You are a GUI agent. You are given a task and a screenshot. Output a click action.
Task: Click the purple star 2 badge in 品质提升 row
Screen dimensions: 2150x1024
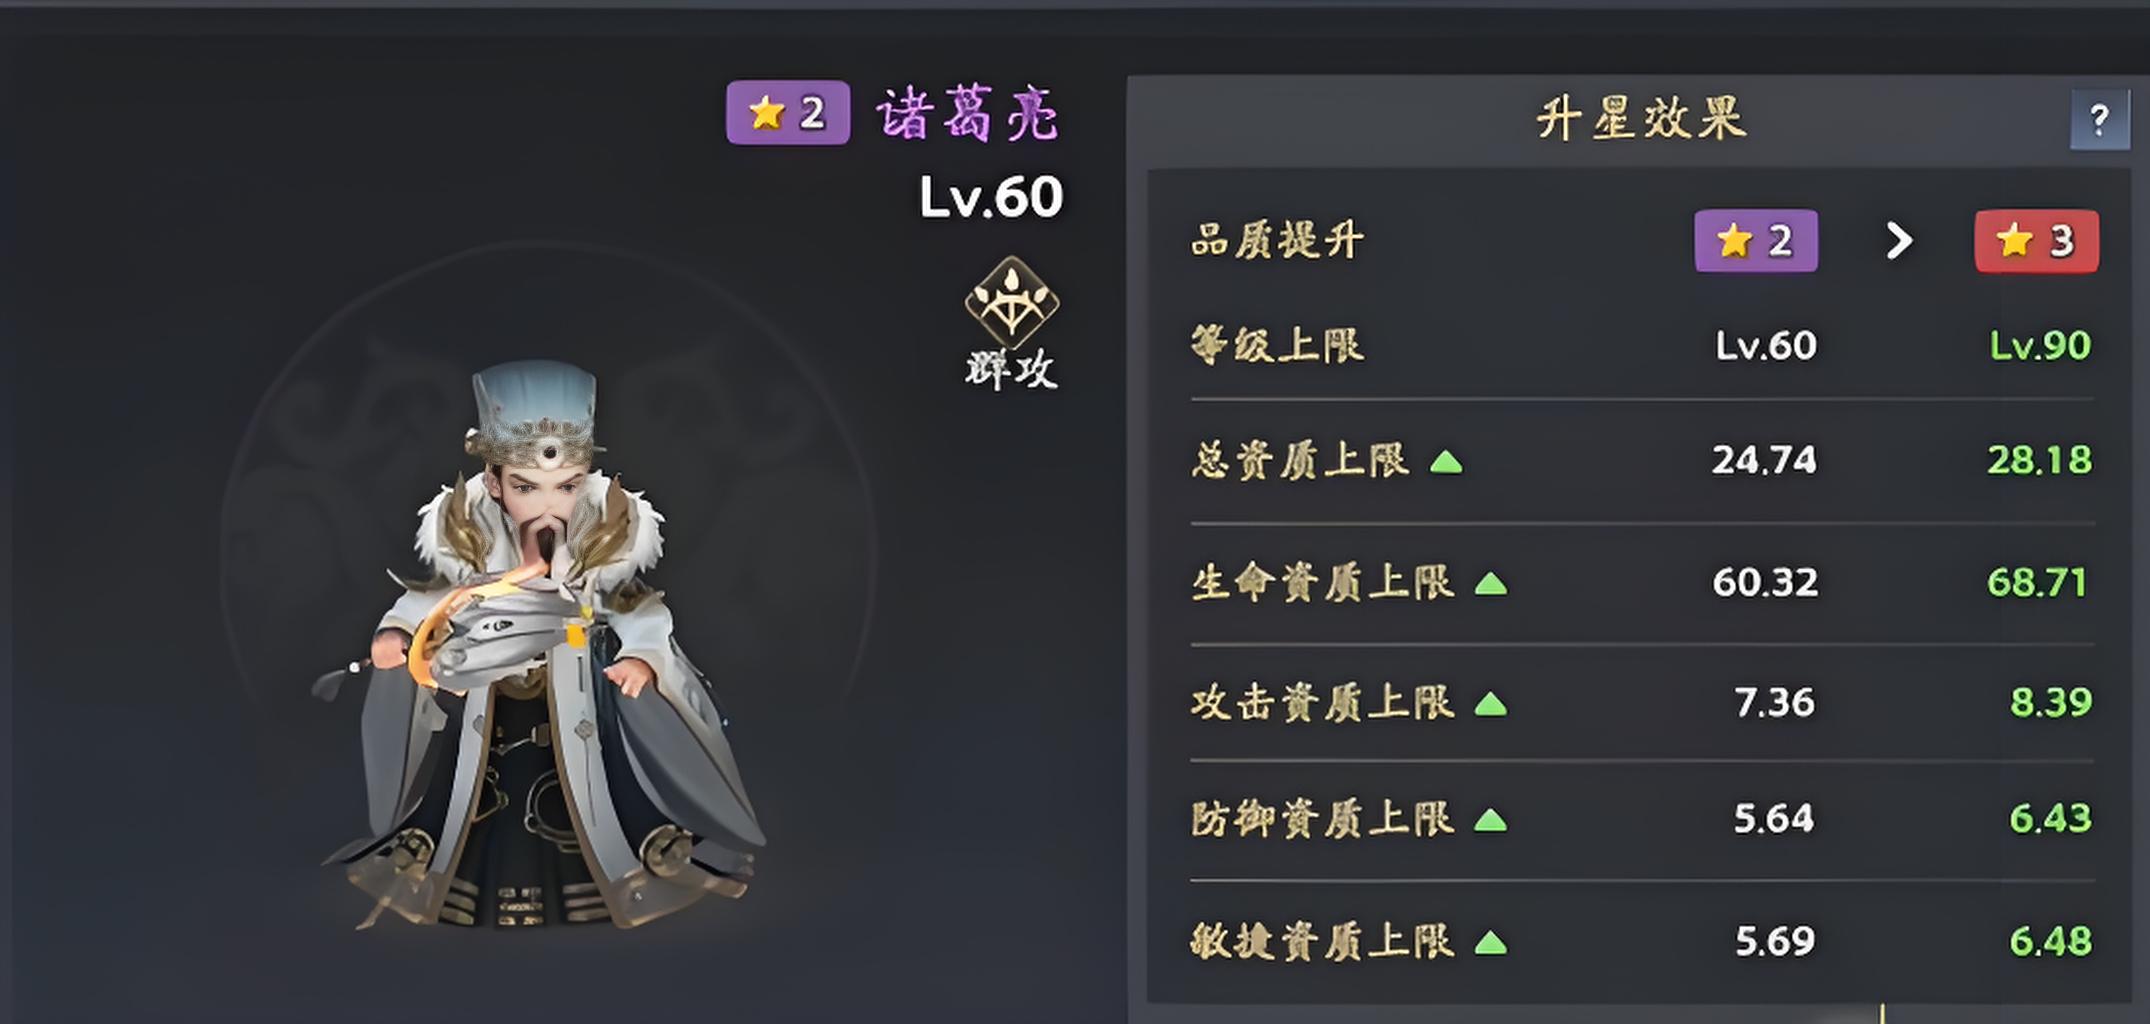(1756, 241)
